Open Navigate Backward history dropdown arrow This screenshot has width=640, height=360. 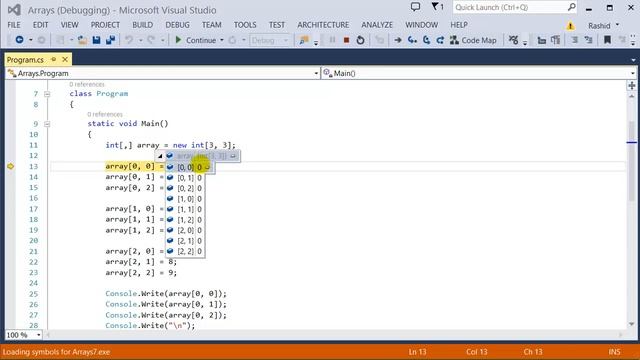coord(30,40)
